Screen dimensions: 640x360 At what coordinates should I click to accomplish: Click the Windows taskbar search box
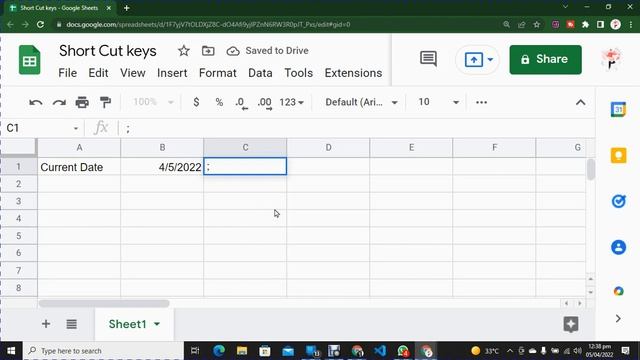pyautogui.click(x=104, y=351)
